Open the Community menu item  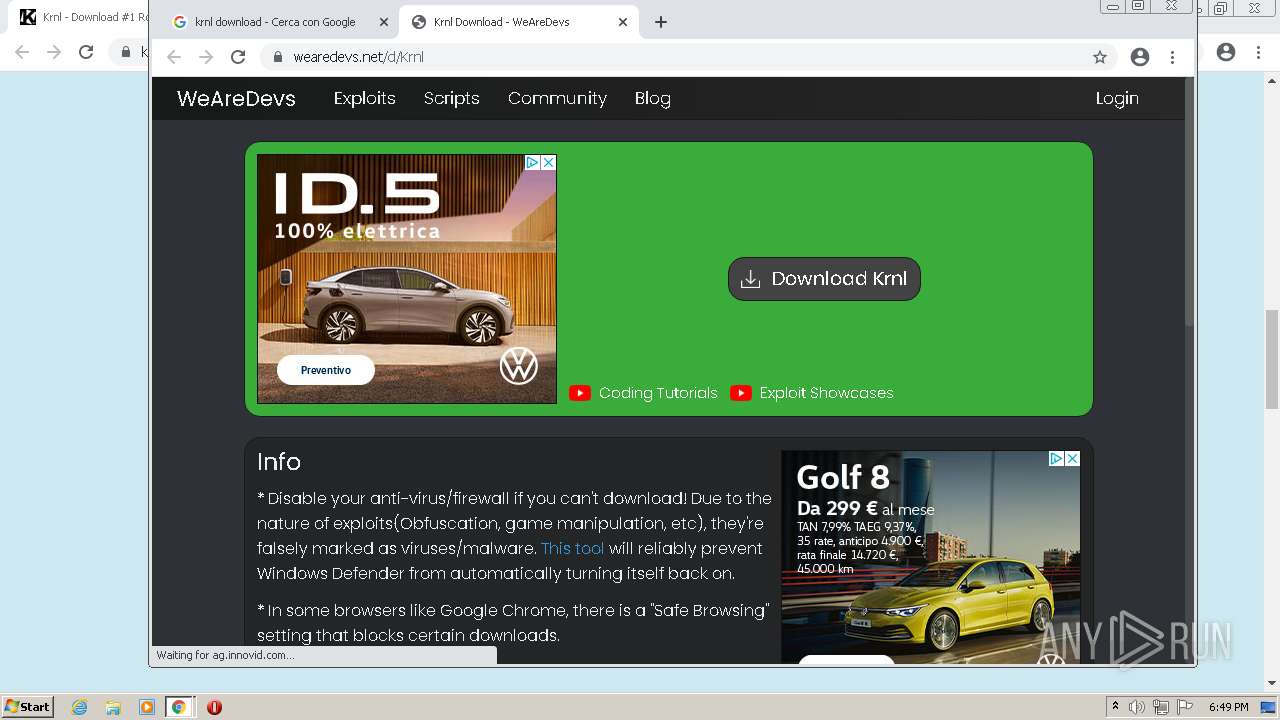[x=557, y=98]
